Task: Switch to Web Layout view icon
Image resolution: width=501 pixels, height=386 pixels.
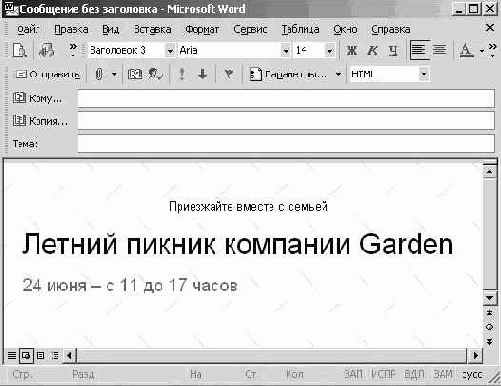Action: 26,356
